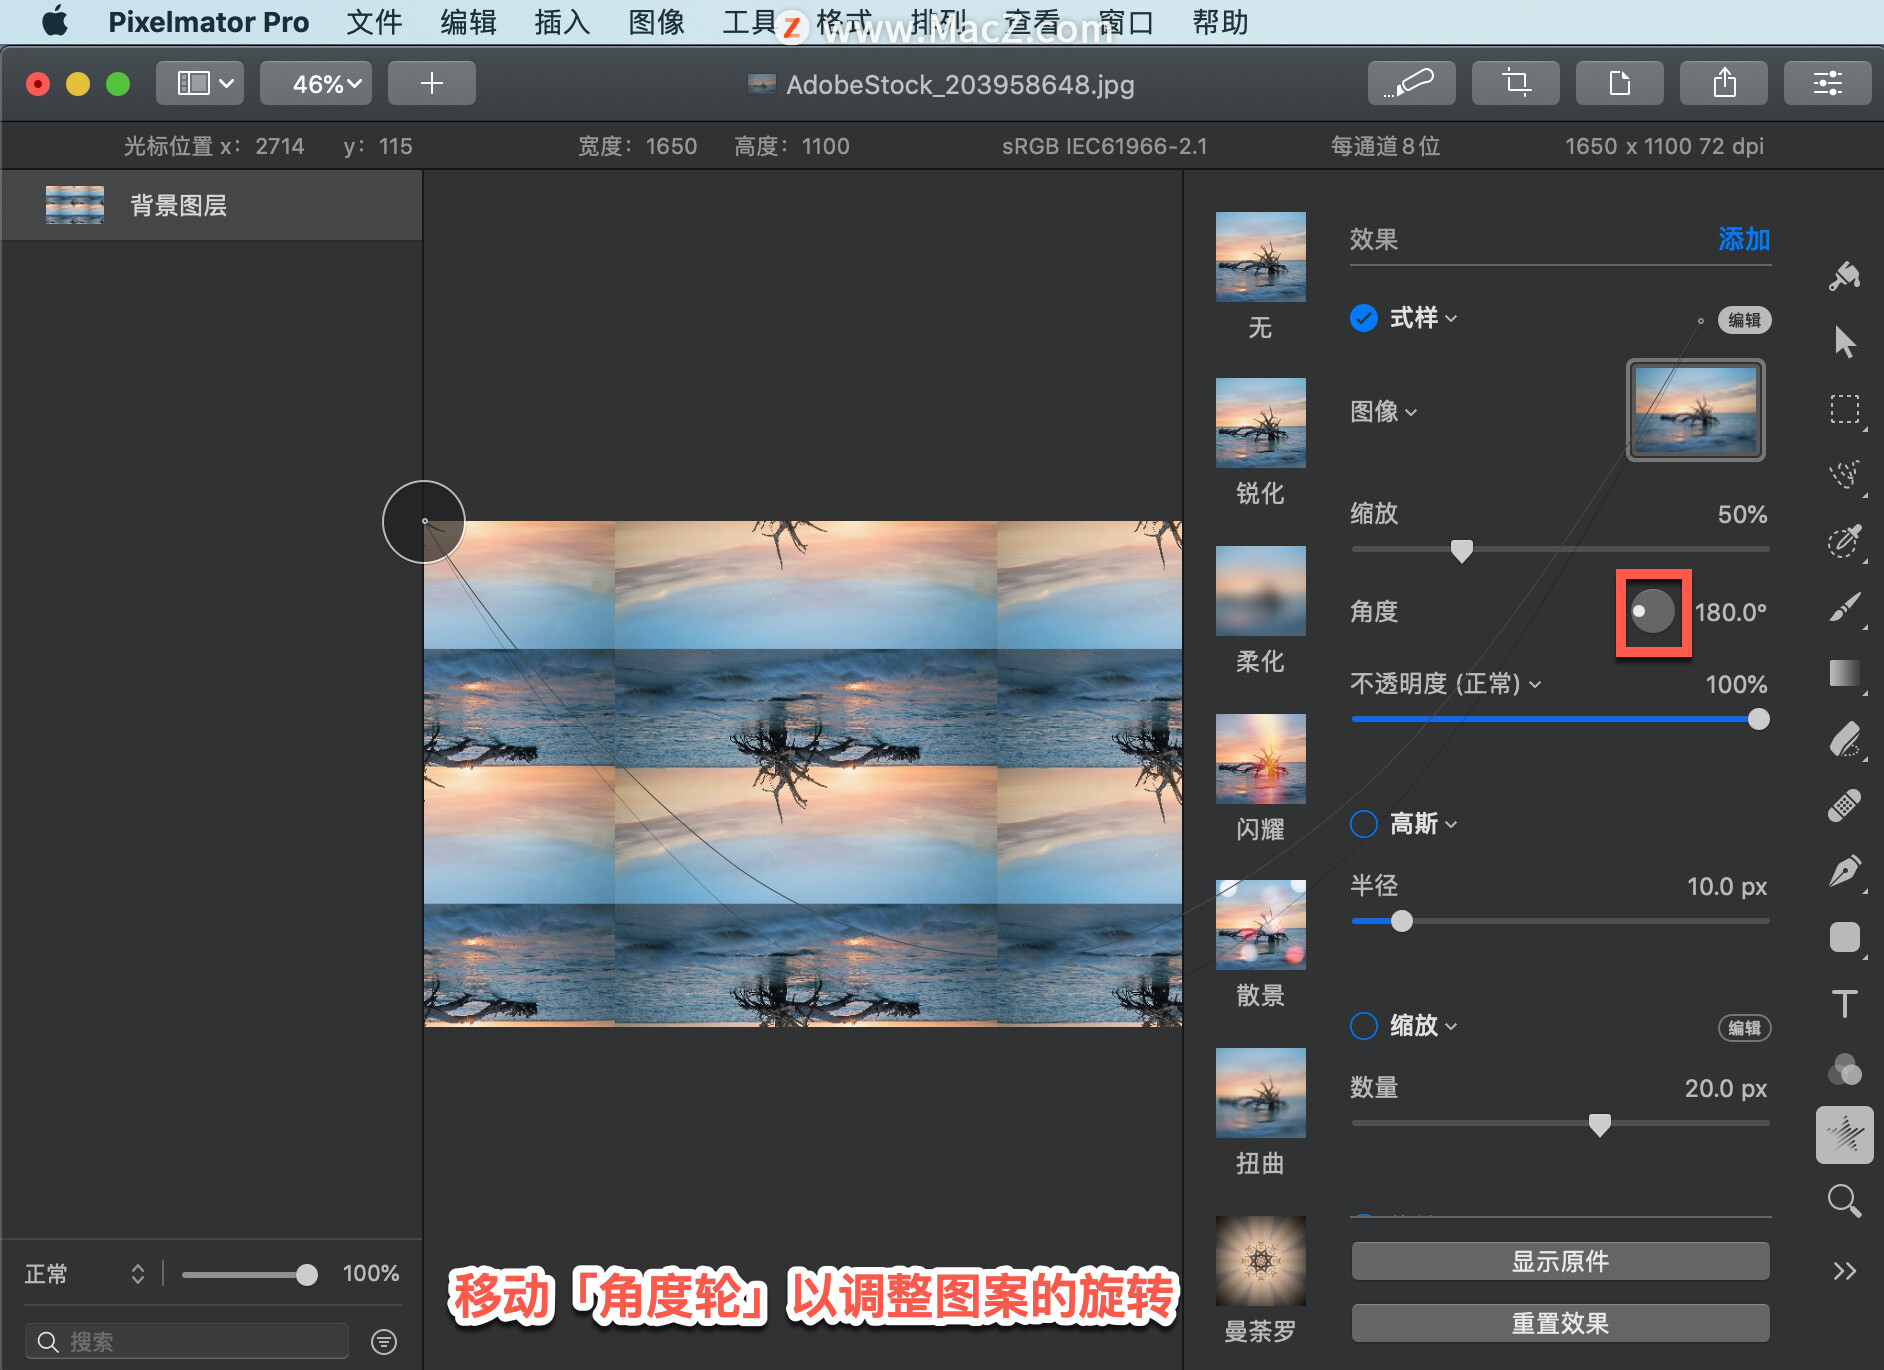Open layer blend mode 正常 selector
Viewport: 1884px width, 1370px height.
click(86, 1274)
